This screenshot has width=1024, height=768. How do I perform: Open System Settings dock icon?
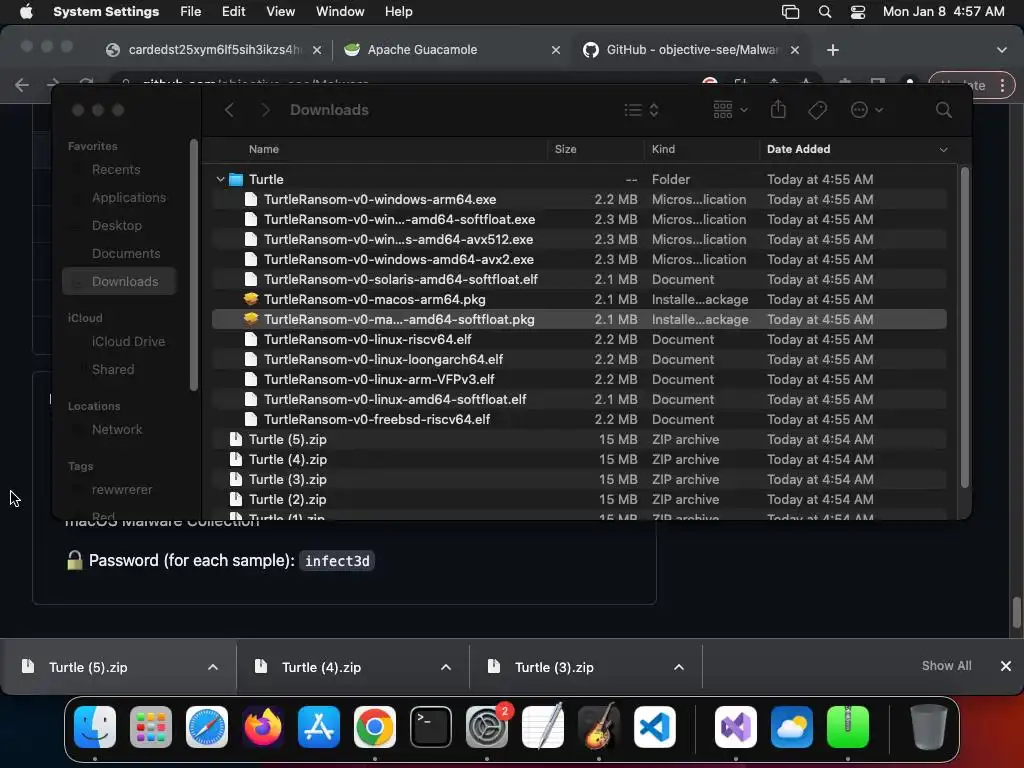point(487,727)
